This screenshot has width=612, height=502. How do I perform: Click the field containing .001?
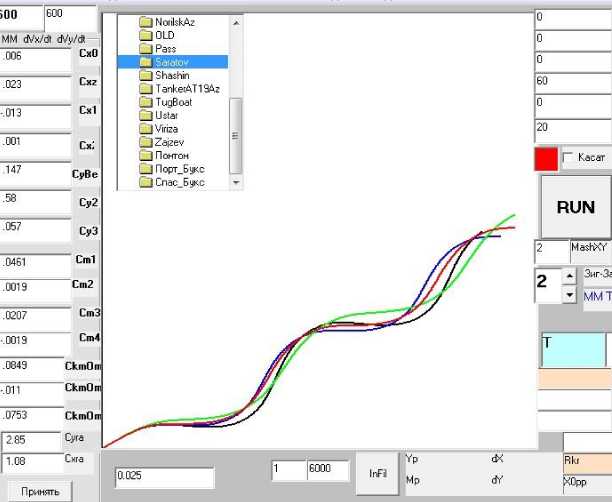point(35,146)
